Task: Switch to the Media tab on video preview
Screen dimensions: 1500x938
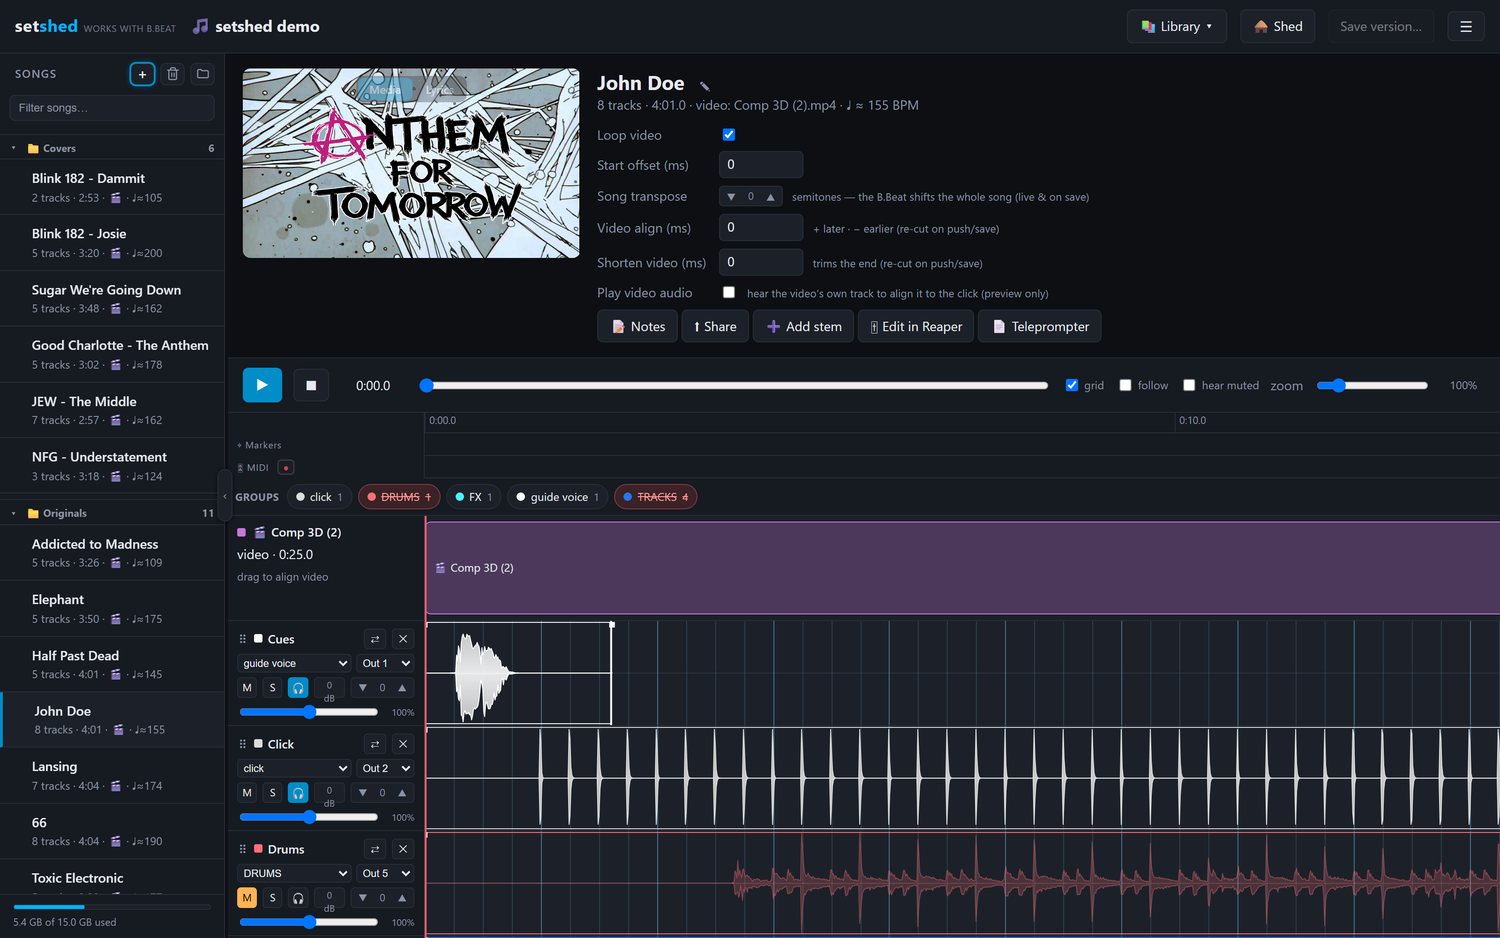Action: [x=385, y=90]
